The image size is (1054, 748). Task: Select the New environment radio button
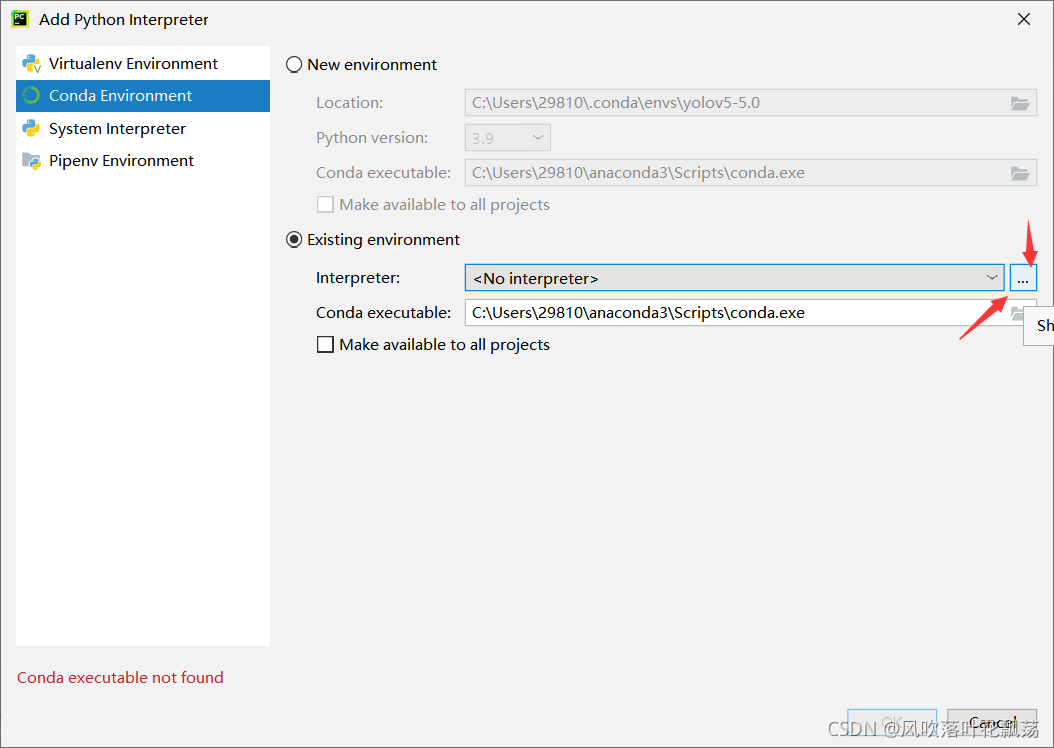(x=294, y=65)
